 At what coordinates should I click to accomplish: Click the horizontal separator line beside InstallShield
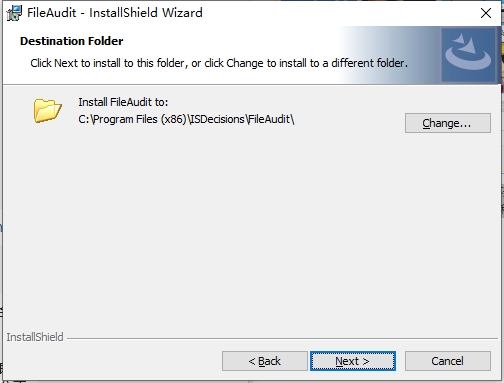coord(282,338)
